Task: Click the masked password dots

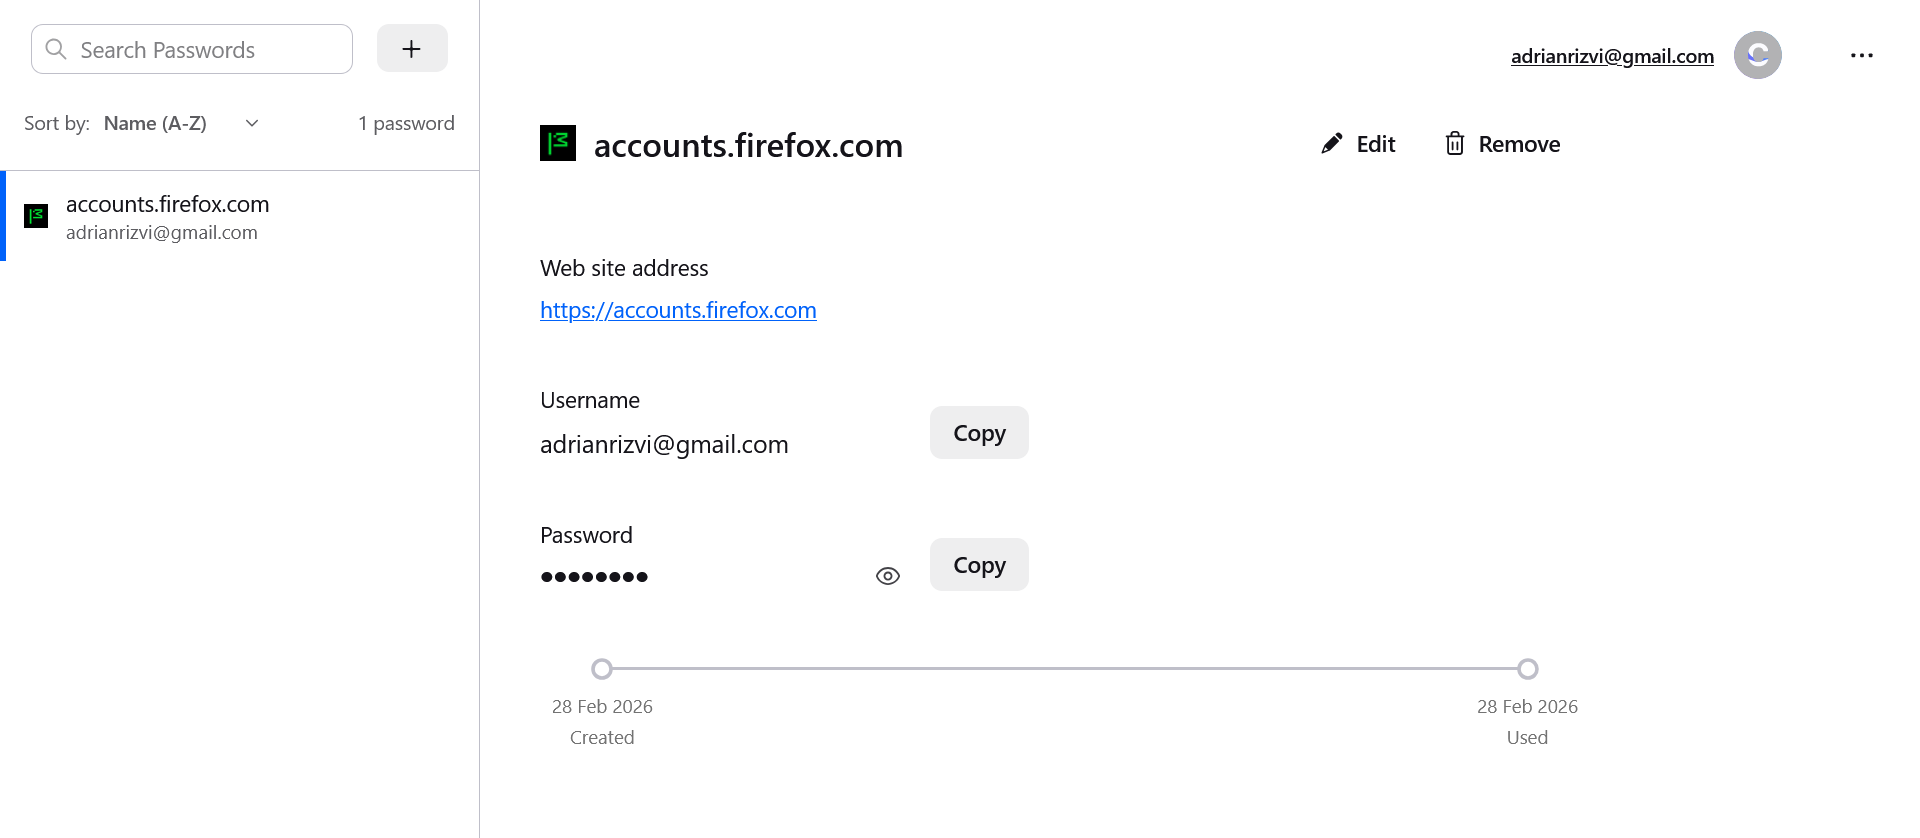Action: [x=594, y=577]
